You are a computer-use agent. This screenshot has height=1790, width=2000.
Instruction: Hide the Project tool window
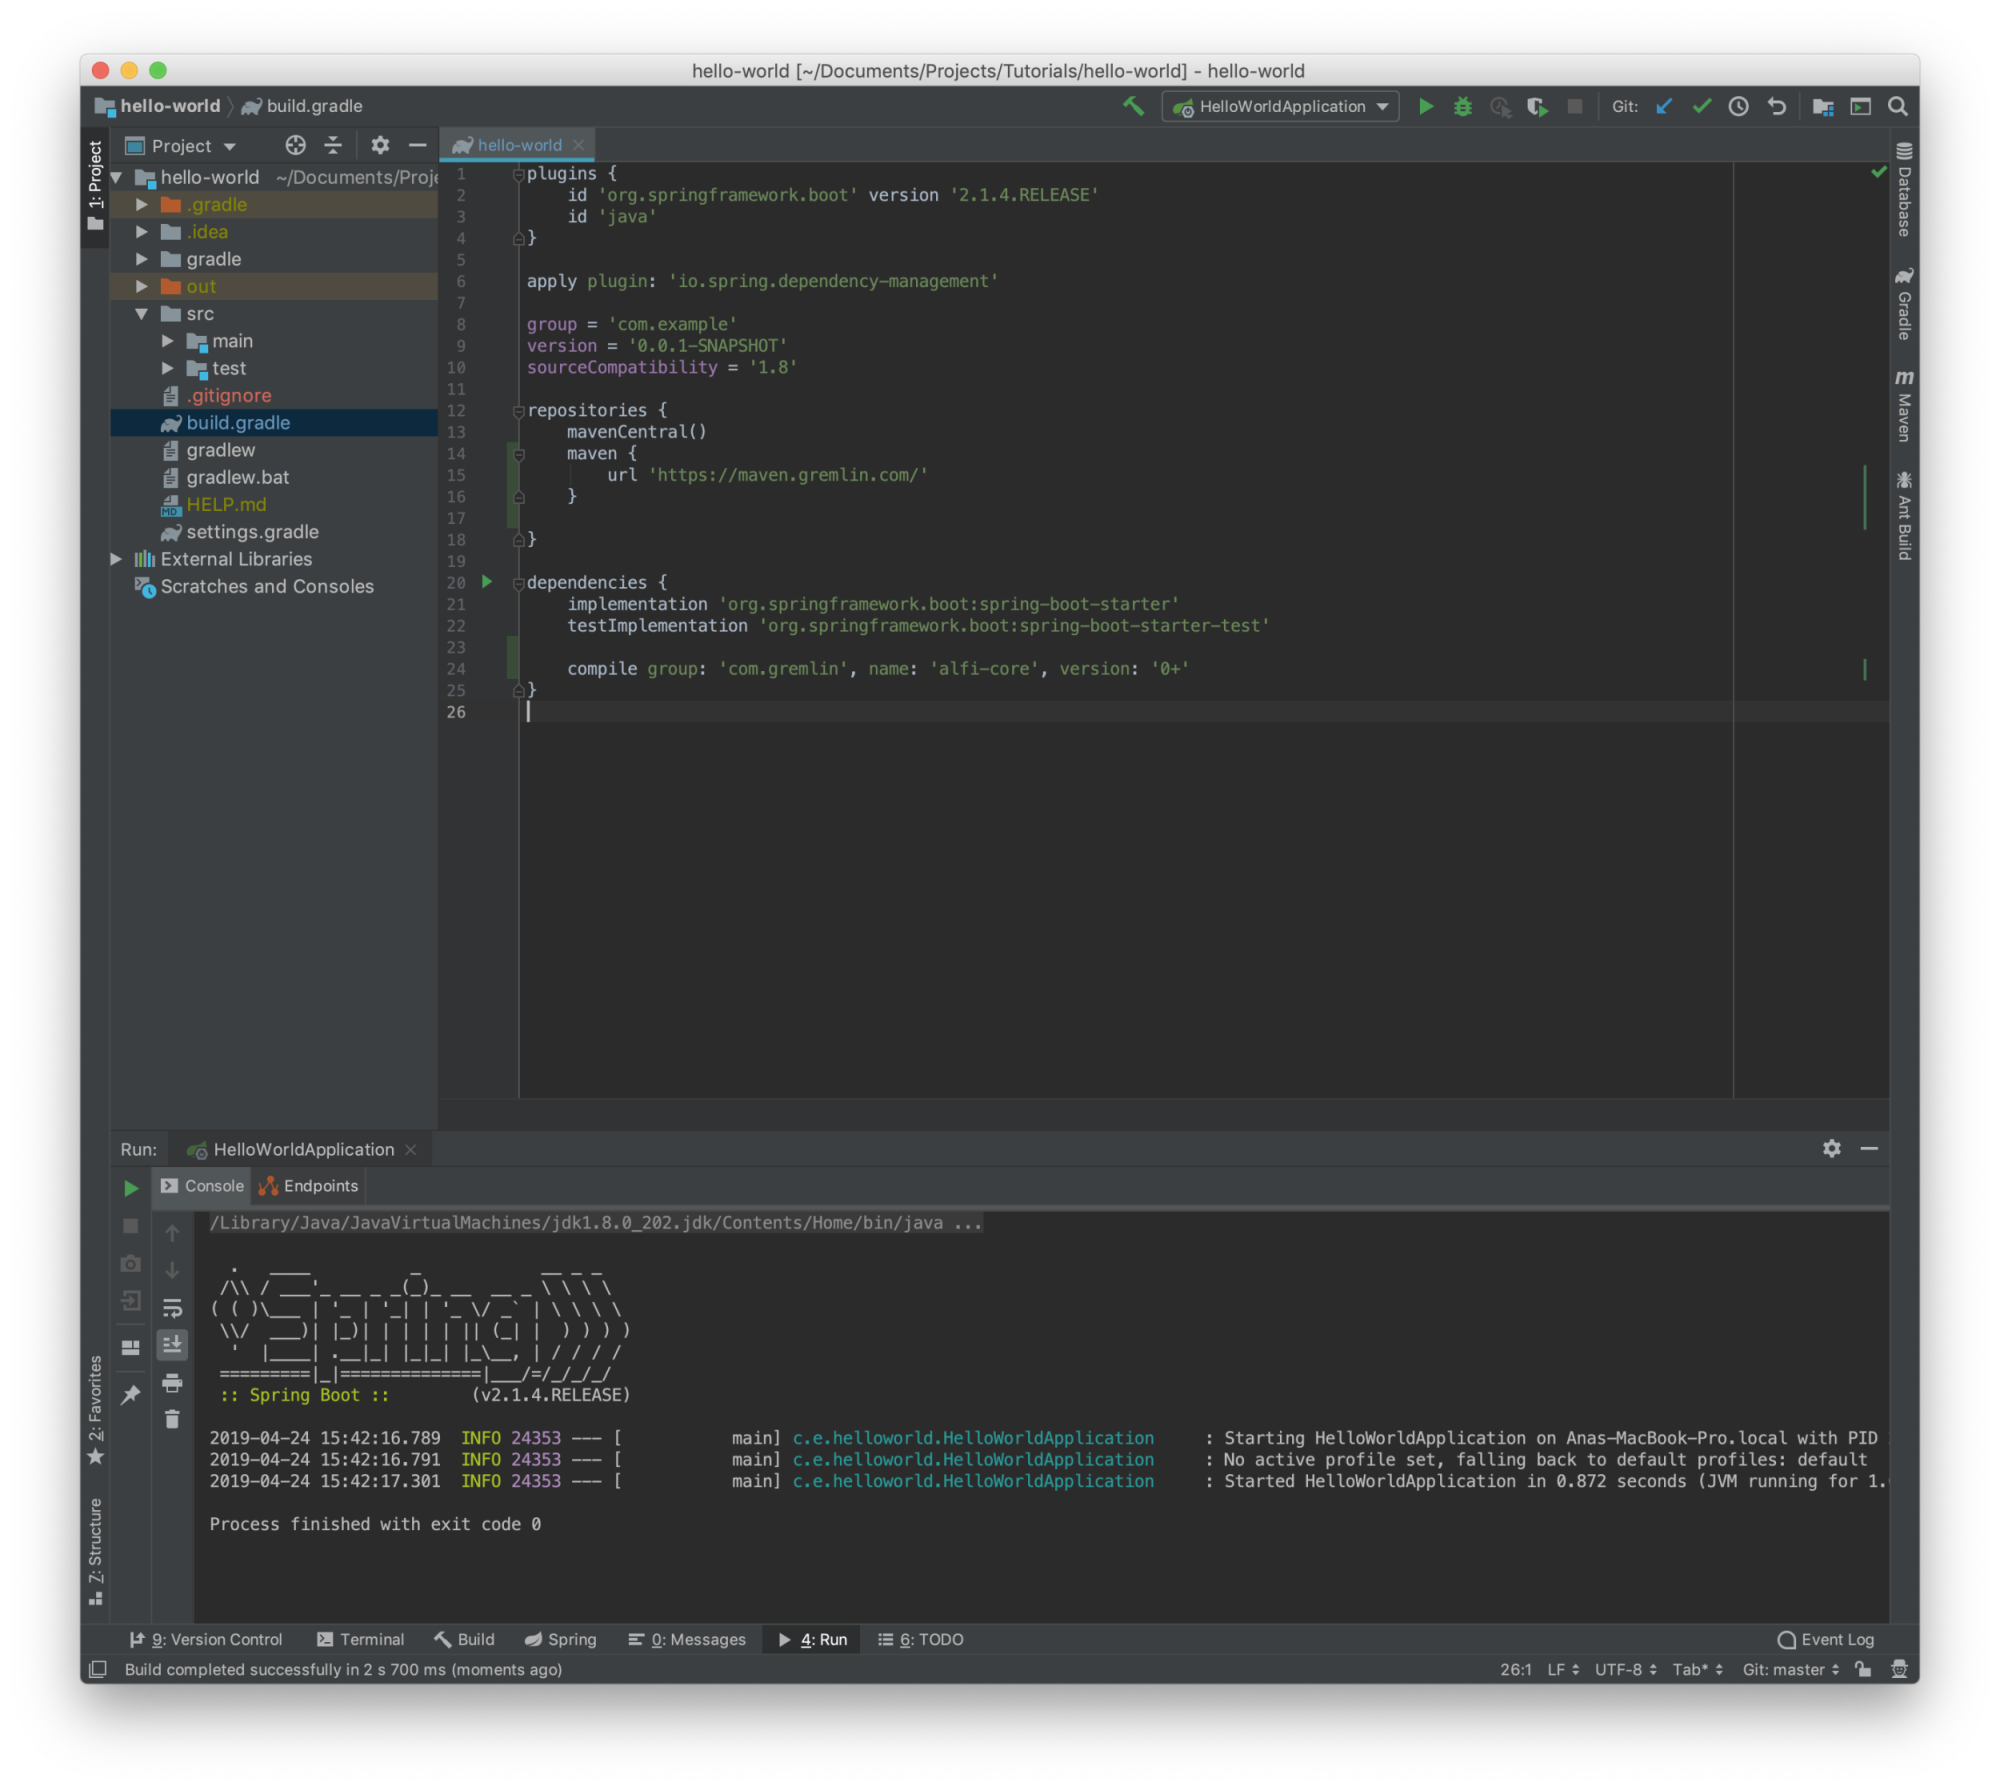point(417,145)
